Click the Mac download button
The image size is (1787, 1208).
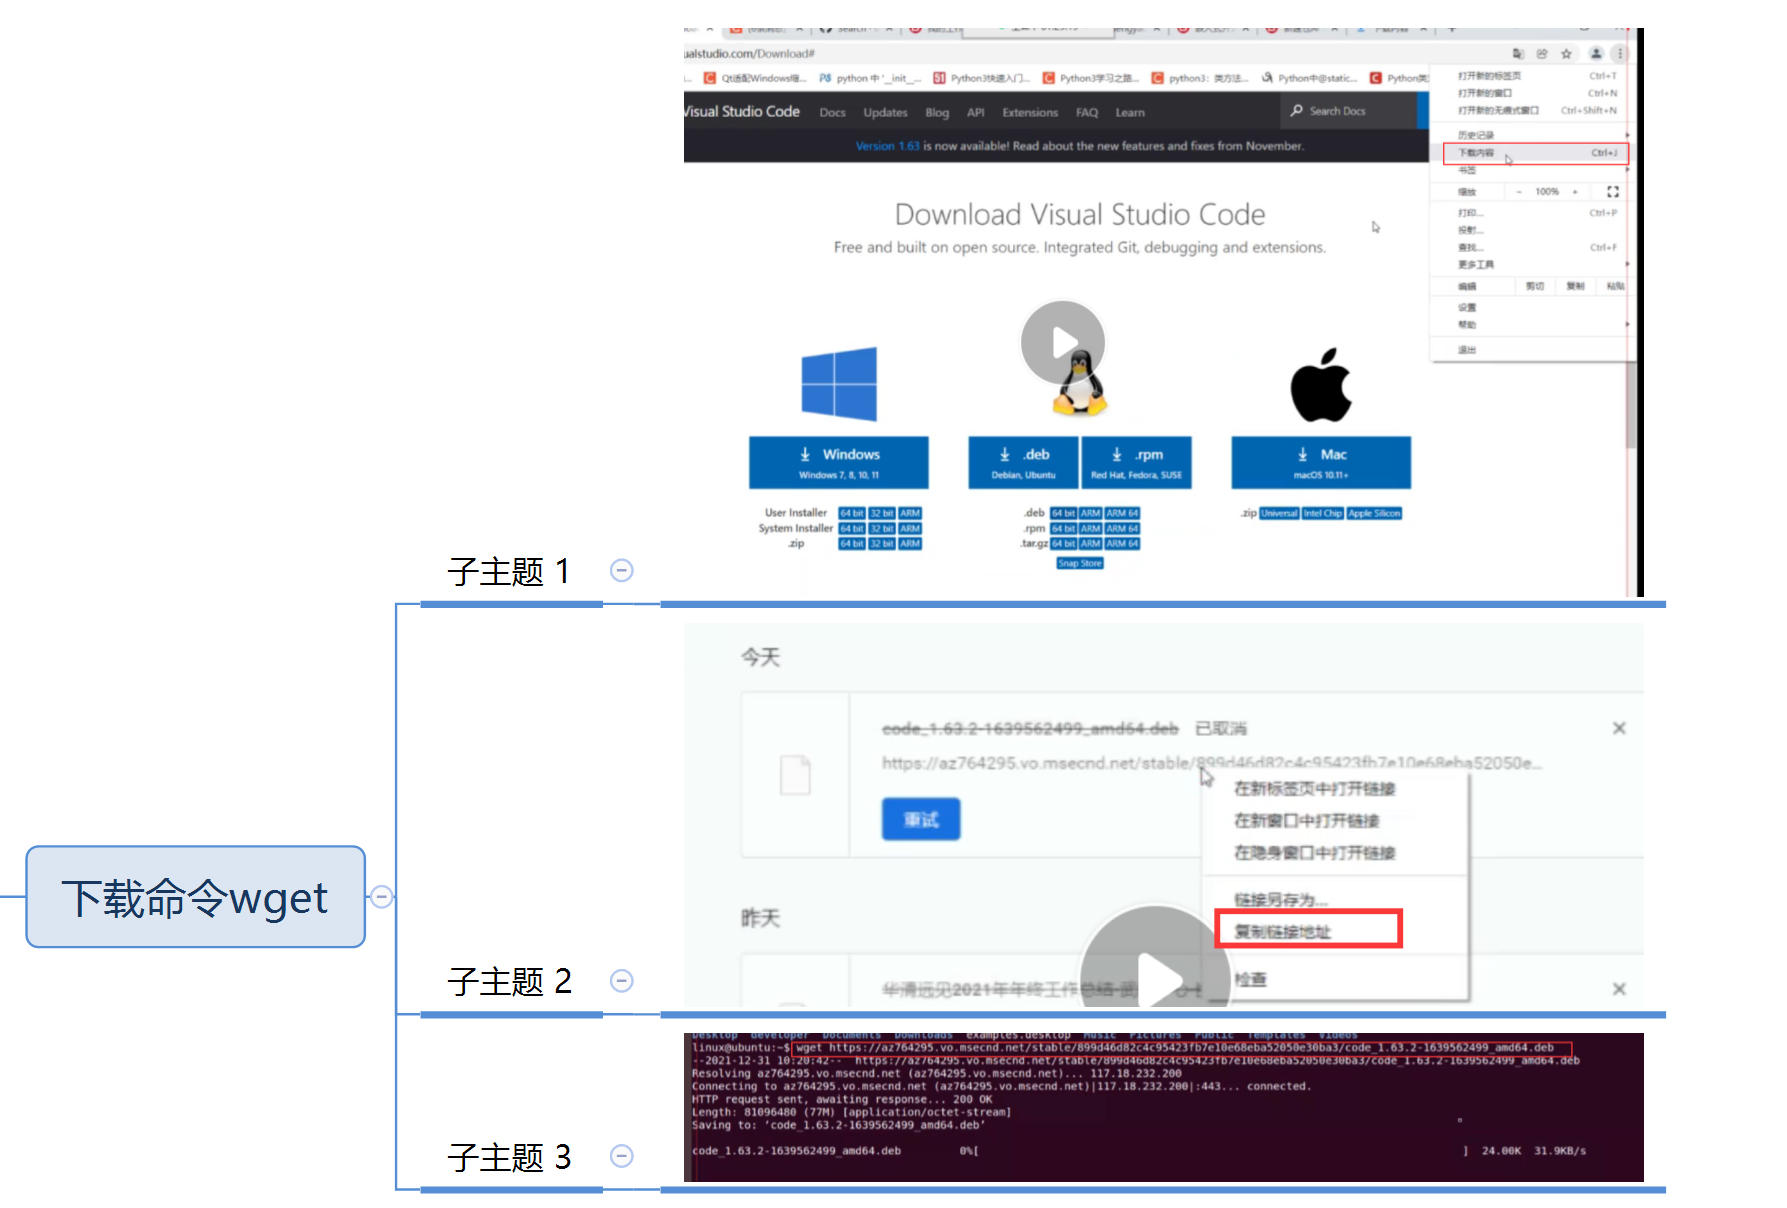click(1321, 462)
